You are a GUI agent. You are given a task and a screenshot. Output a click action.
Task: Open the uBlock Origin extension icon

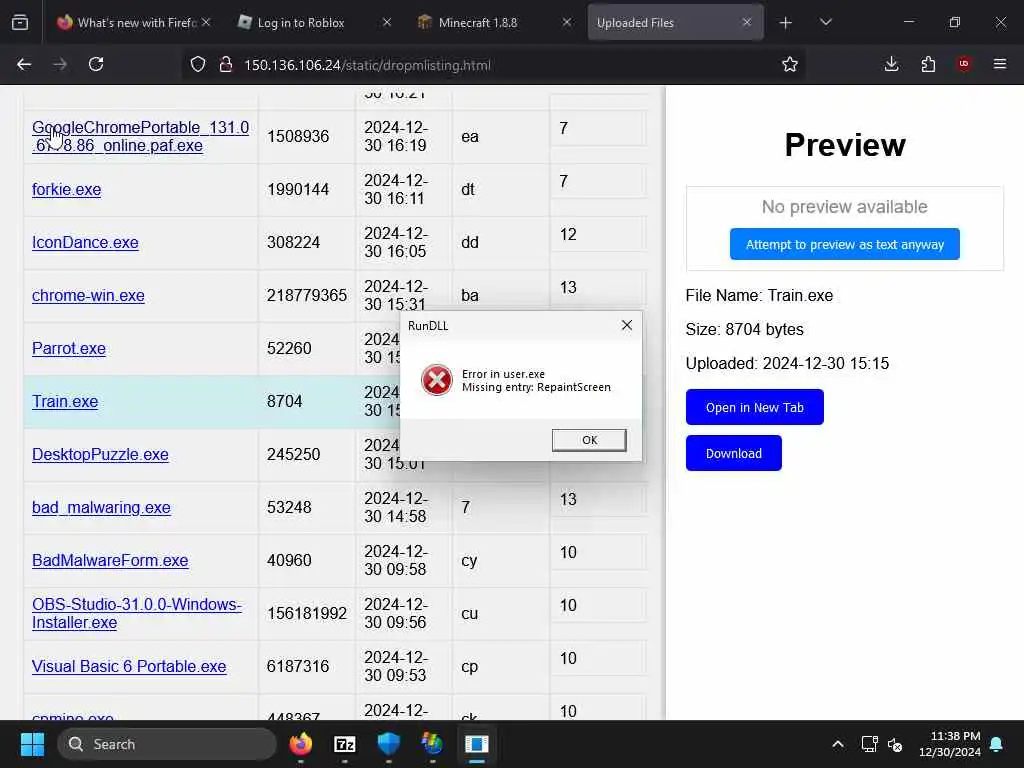[964, 64]
